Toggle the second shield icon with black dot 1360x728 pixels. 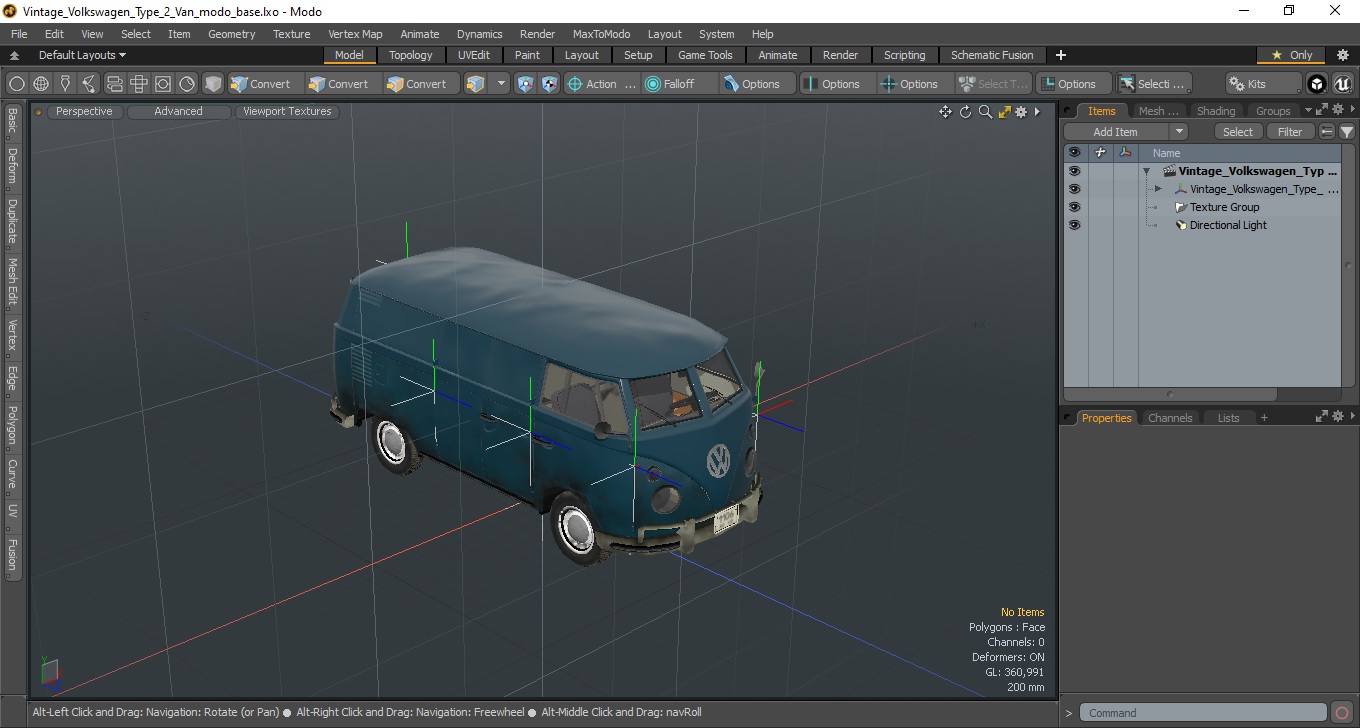(549, 84)
